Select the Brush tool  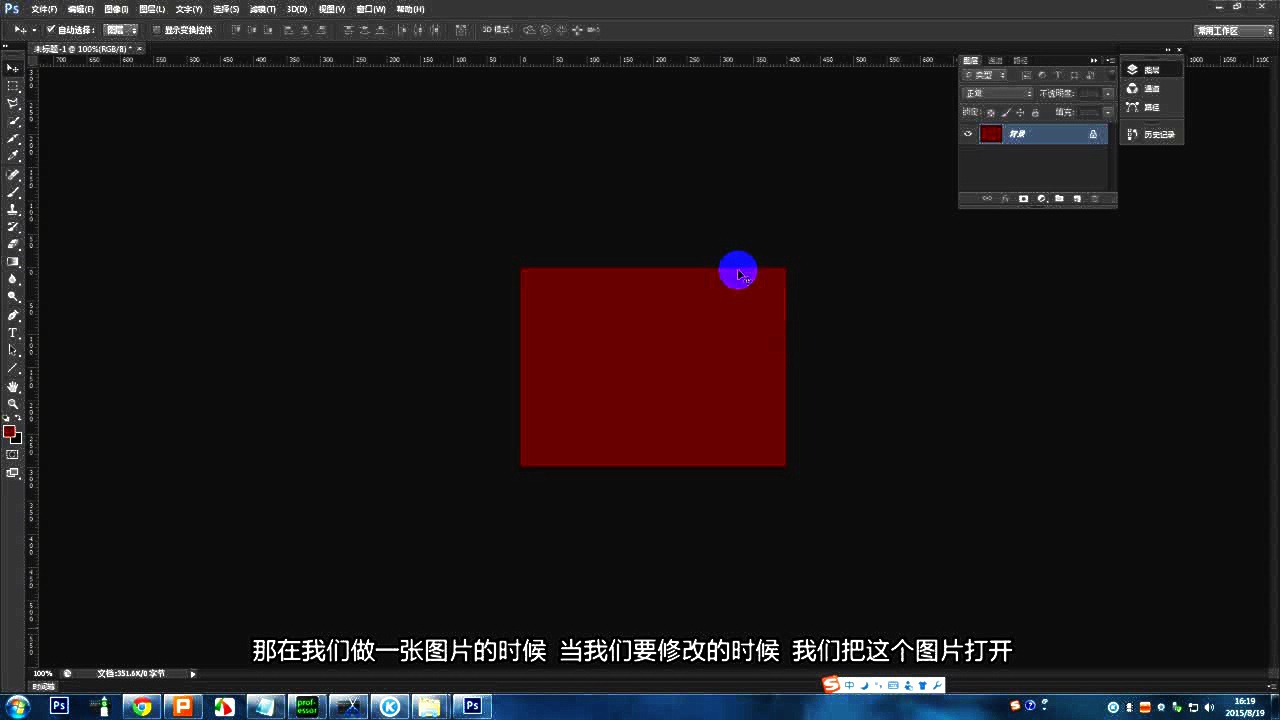click(x=13, y=192)
